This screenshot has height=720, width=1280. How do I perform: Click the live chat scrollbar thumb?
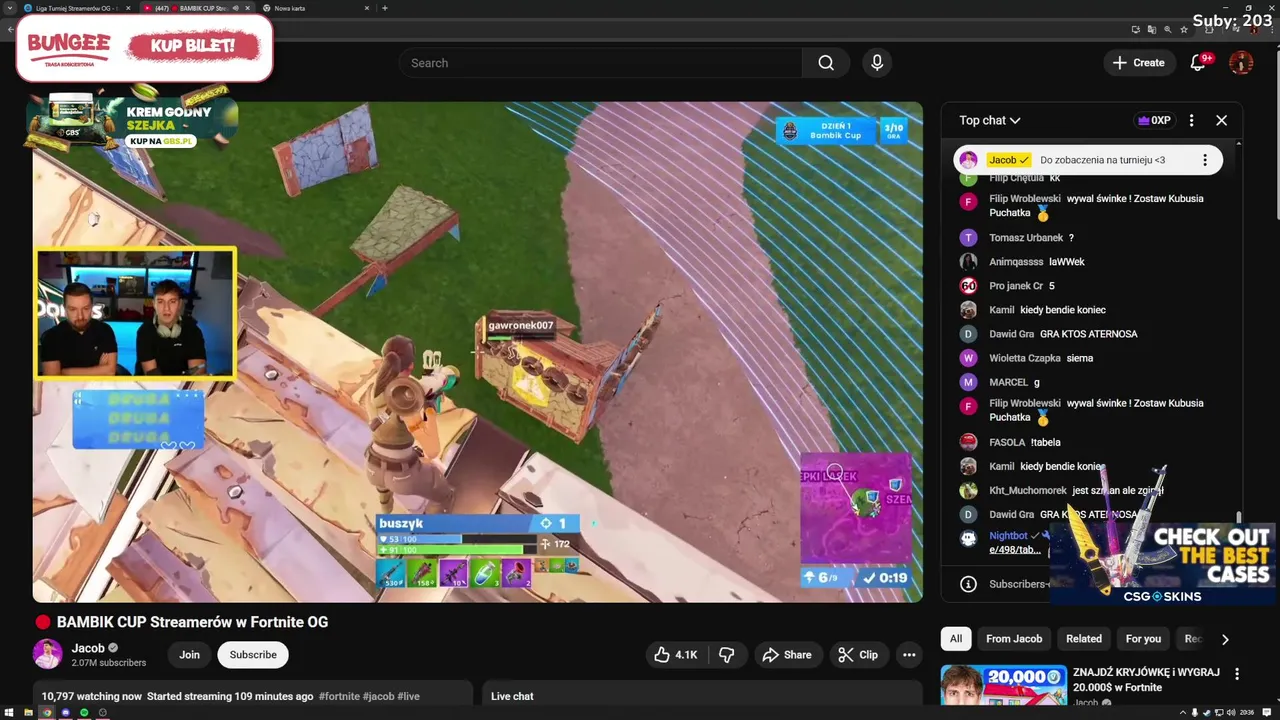pyautogui.click(x=1238, y=517)
